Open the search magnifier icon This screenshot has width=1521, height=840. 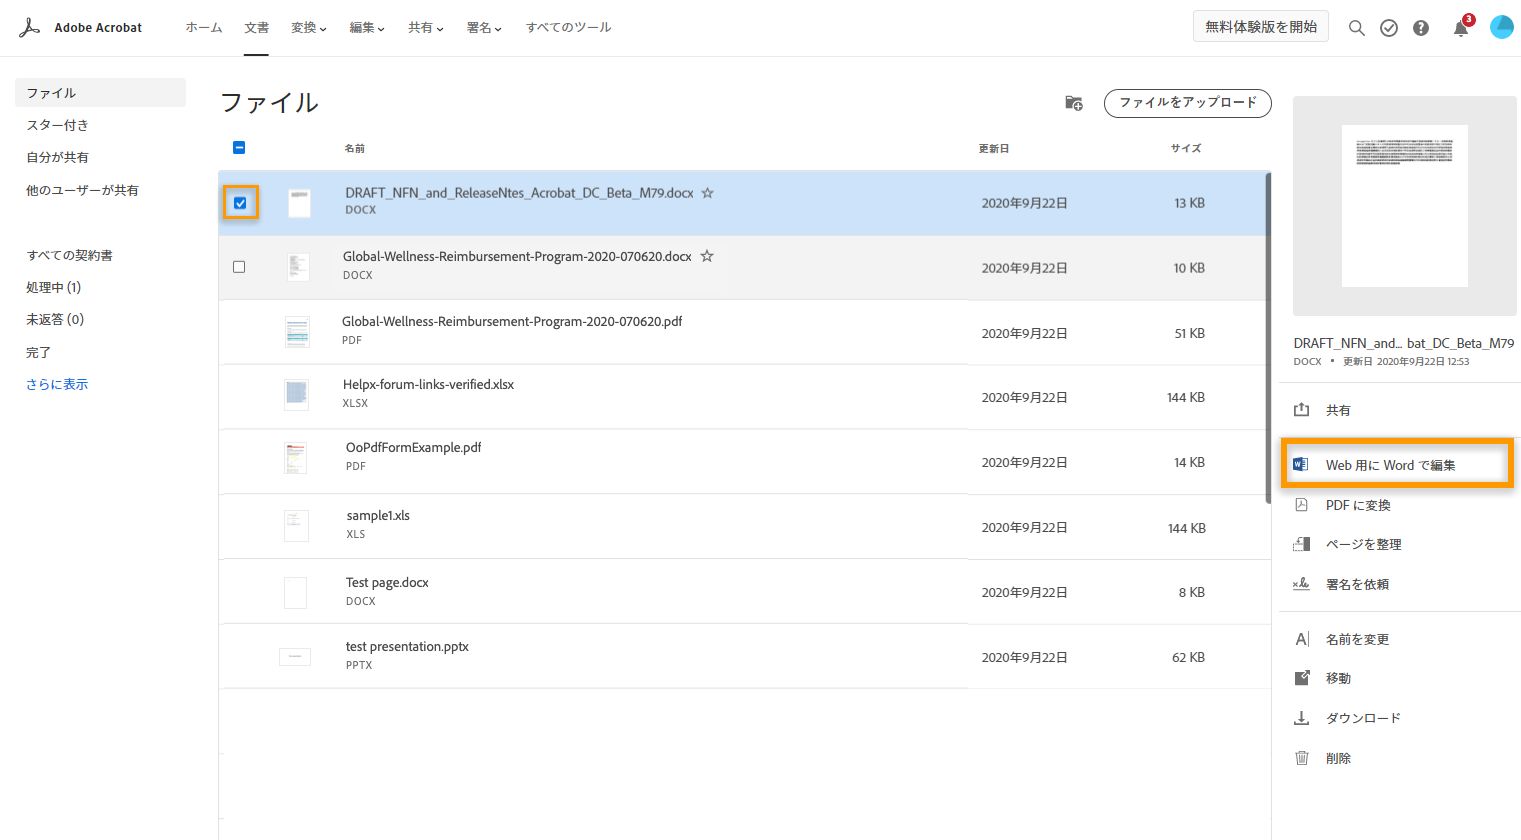tap(1356, 28)
